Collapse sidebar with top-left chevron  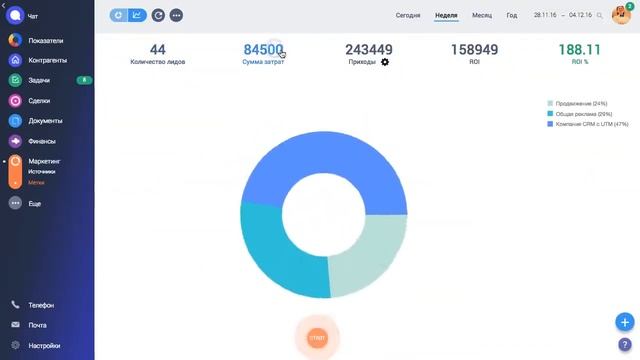pos(3,6)
